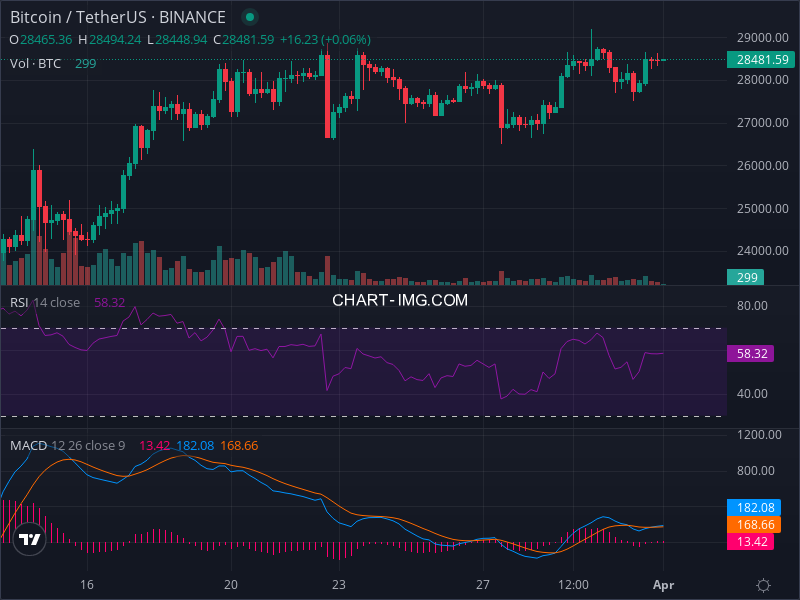Image resolution: width=800 pixels, height=600 pixels.
Task: Click the purple RSI tag 58.32 on axis
Action: pos(751,354)
